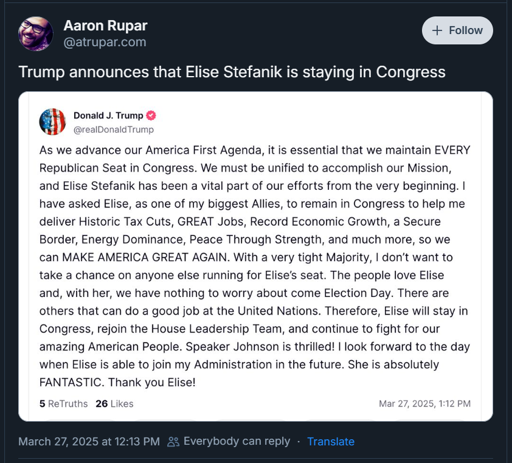
Task: Click the FANTASTIC. Thank you Elise! line
Action: coord(117,382)
